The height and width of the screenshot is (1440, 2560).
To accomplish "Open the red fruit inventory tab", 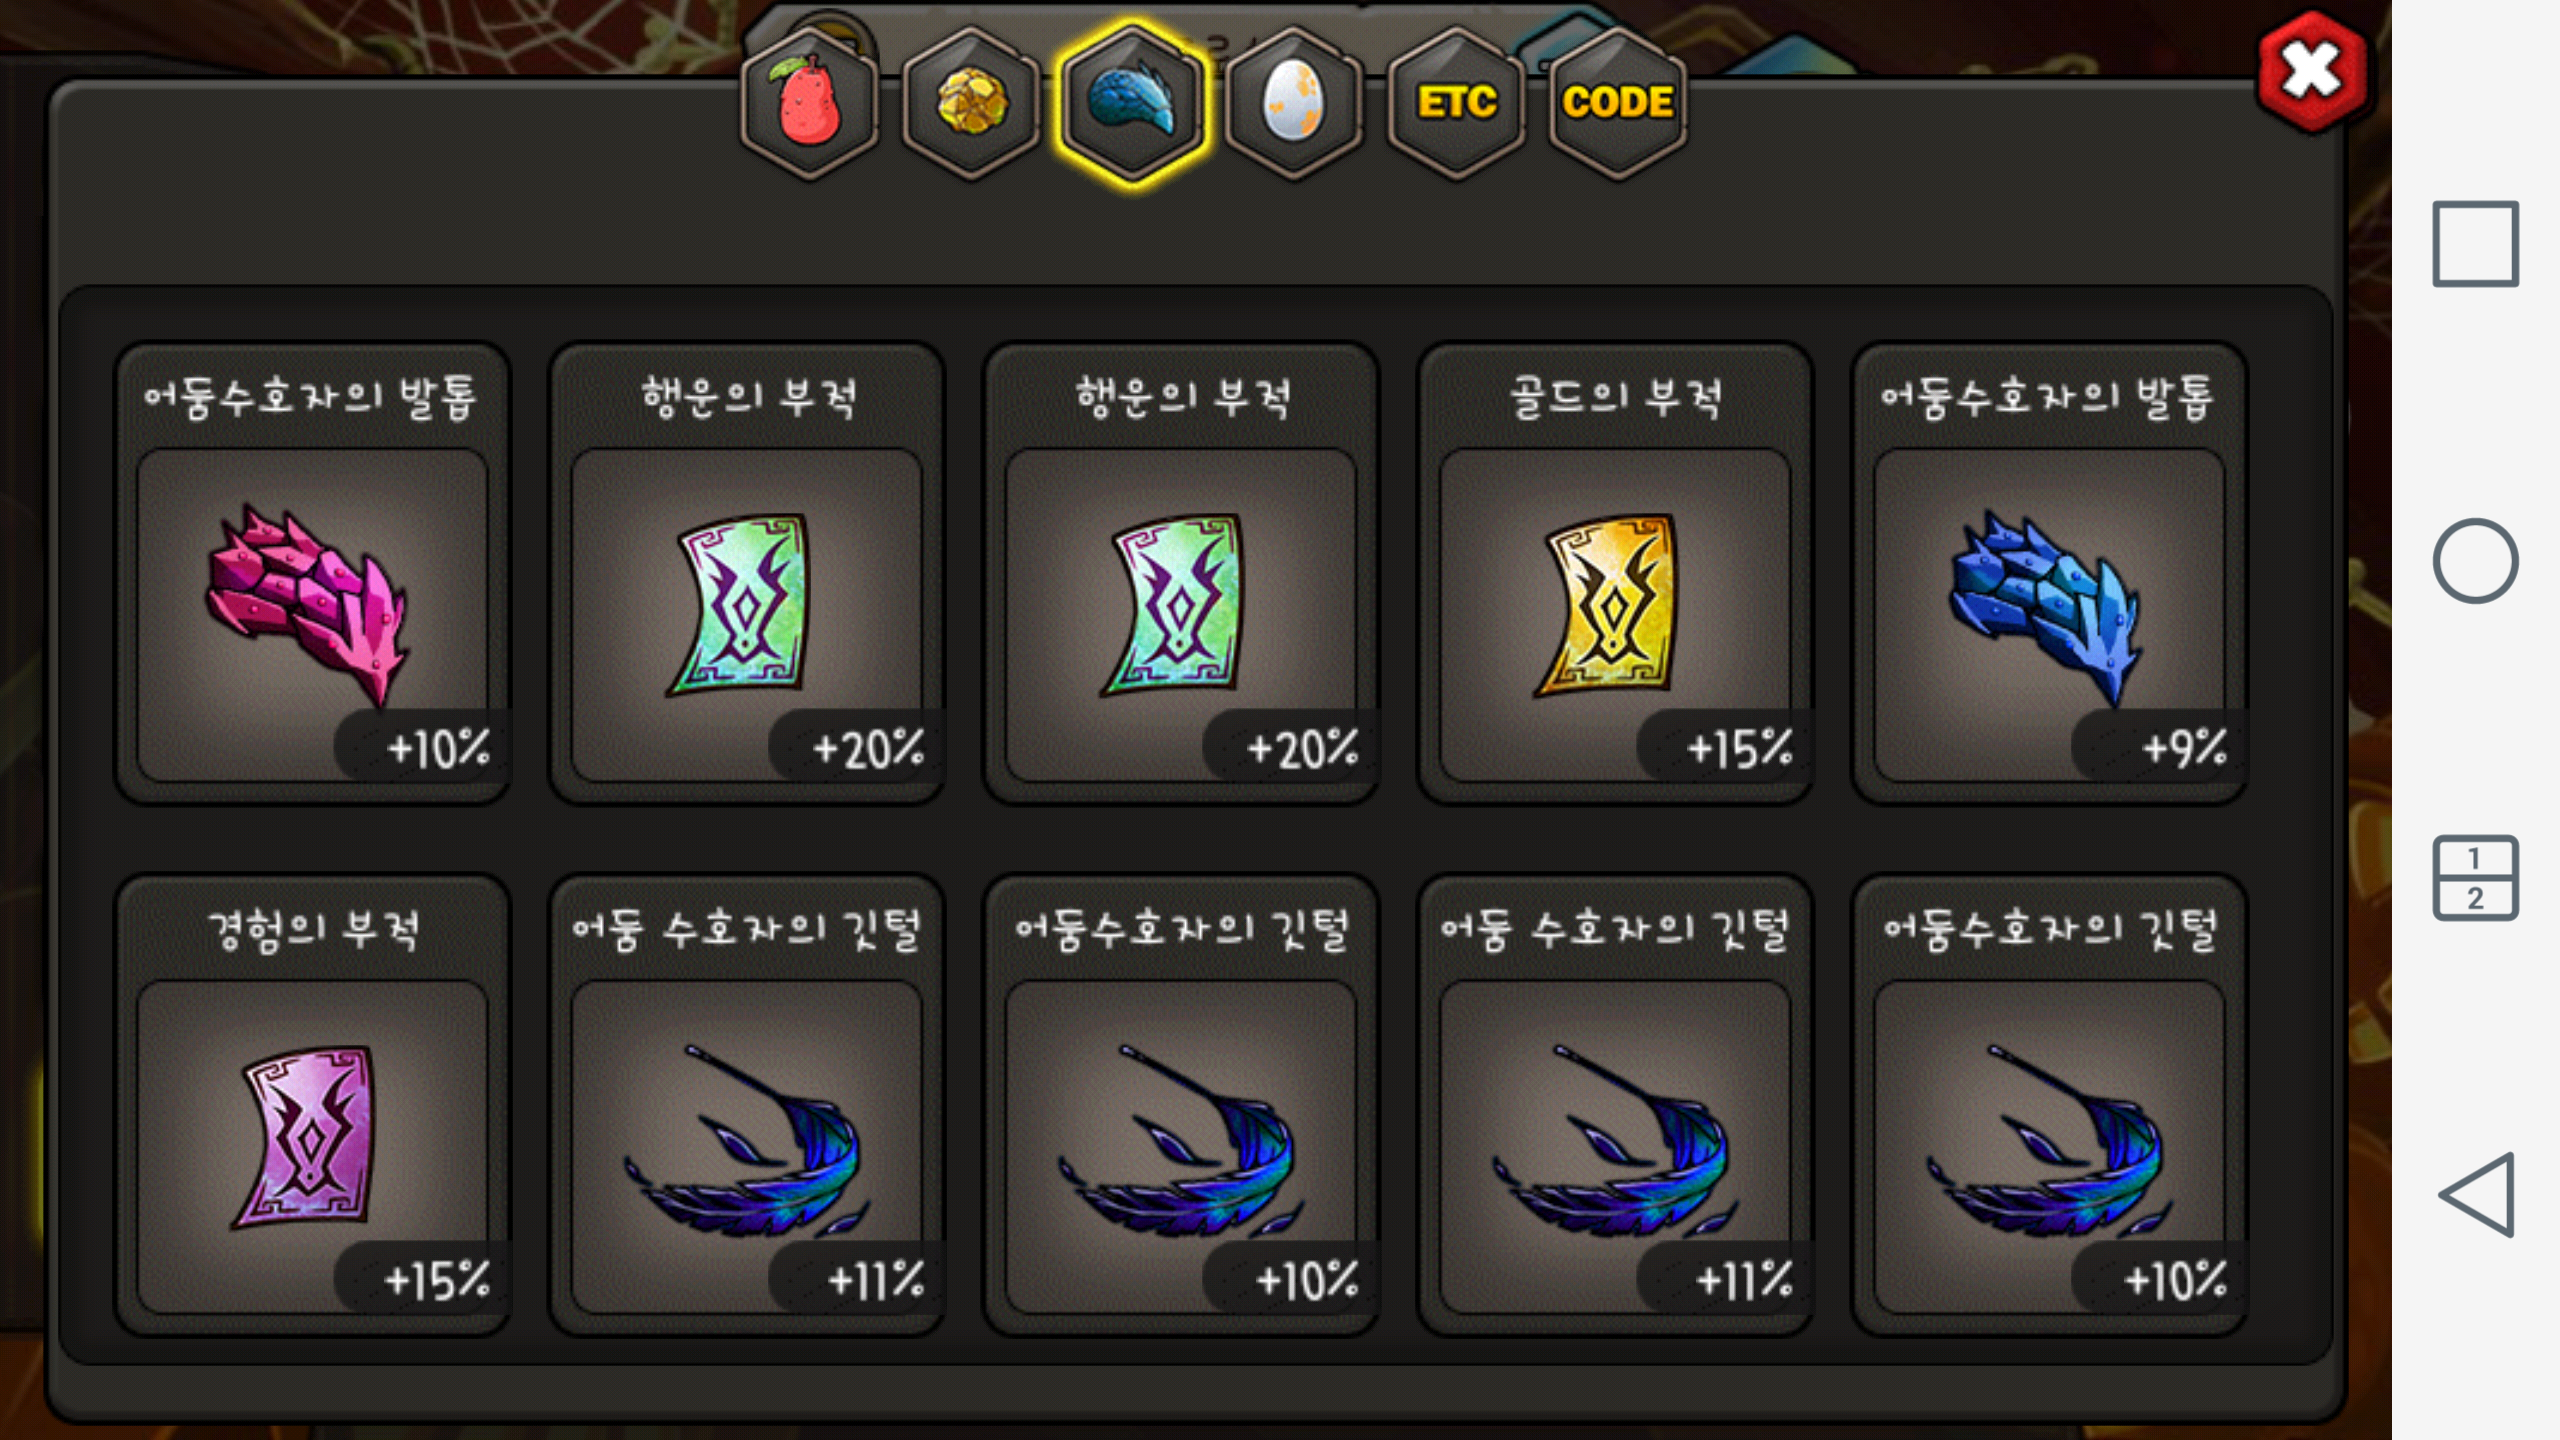I will pyautogui.click(x=809, y=103).
